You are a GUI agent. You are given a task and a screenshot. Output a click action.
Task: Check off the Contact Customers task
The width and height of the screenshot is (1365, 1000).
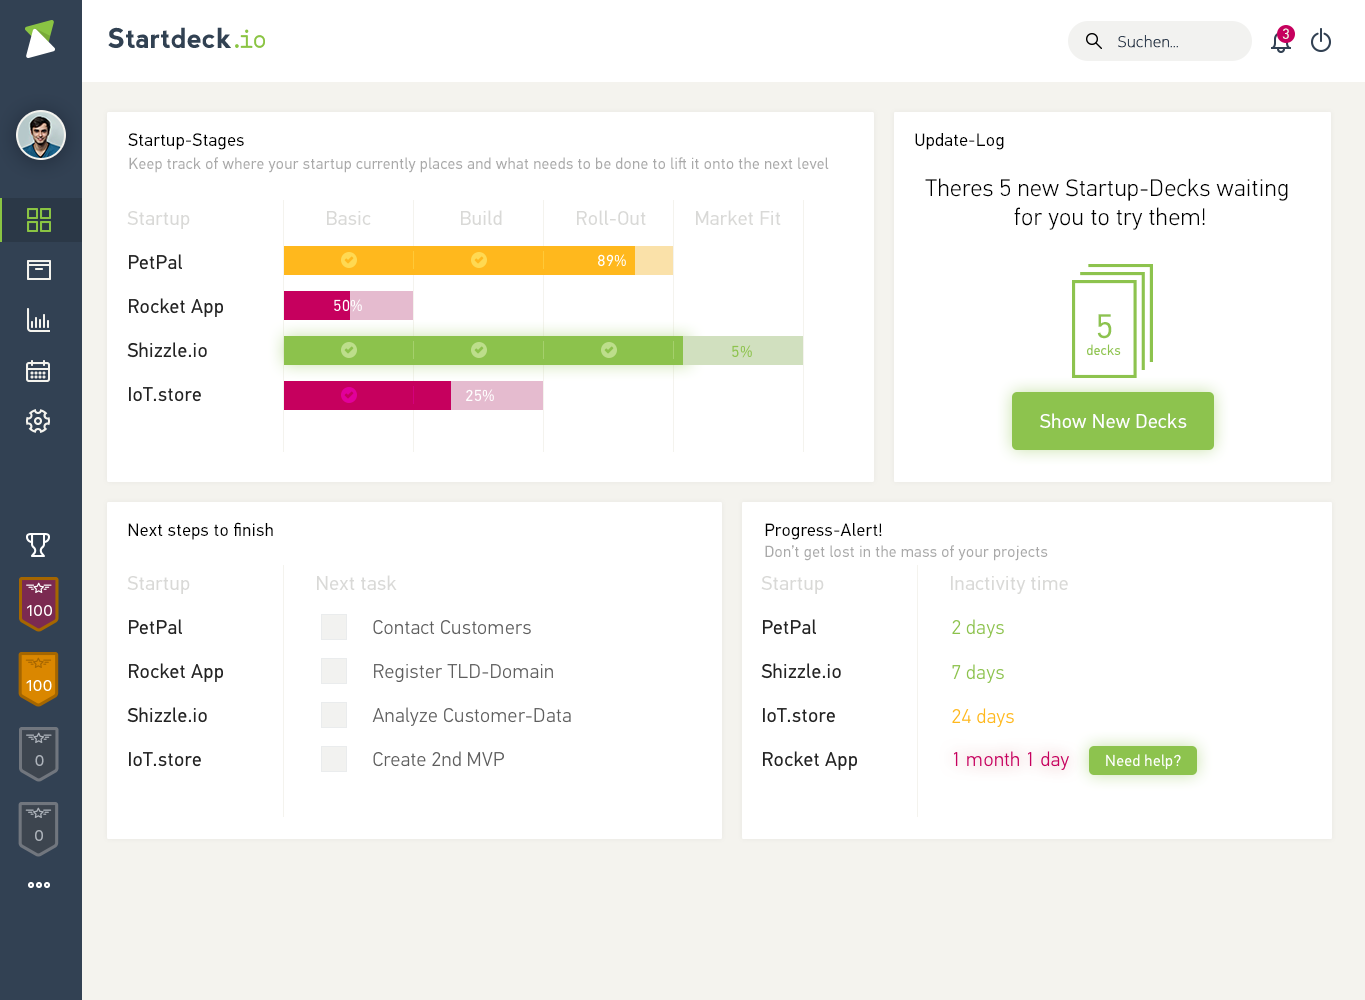[x=334, y=627]
